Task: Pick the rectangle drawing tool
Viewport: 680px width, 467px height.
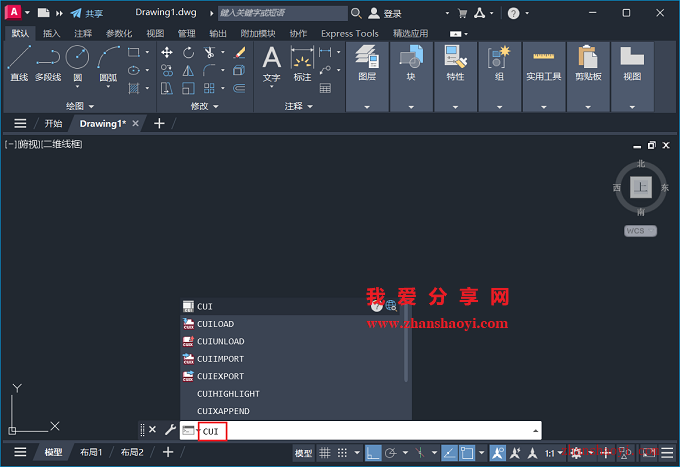Action: [x=134, y=52]
